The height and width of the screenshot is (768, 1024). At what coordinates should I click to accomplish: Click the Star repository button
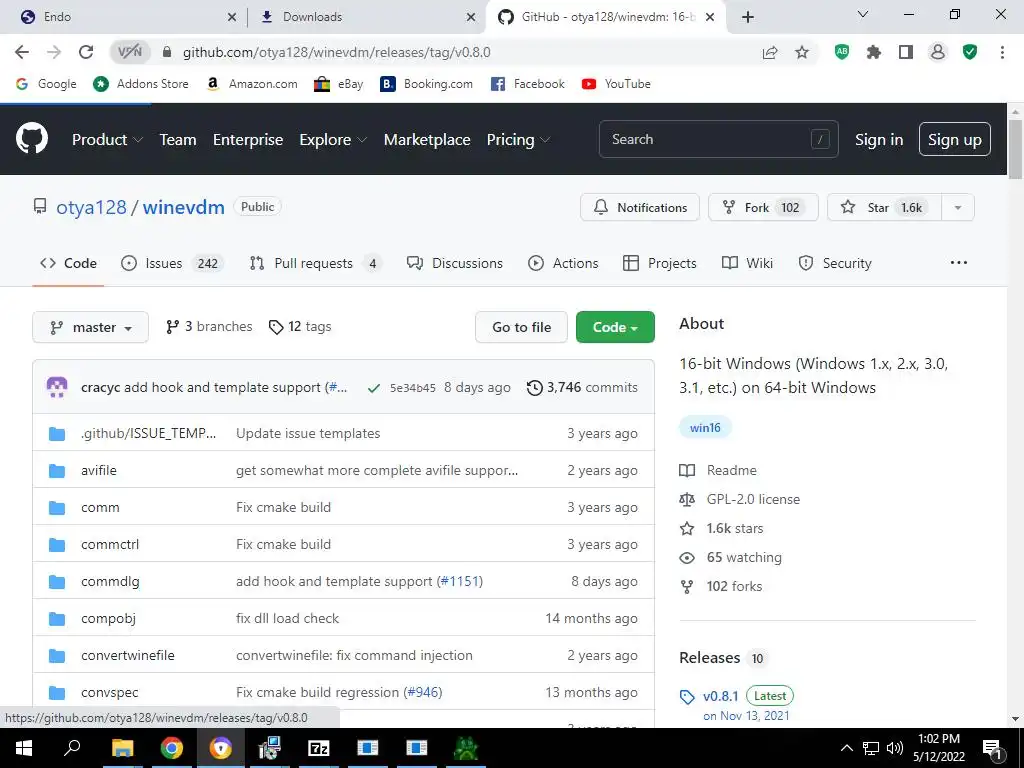884,208
